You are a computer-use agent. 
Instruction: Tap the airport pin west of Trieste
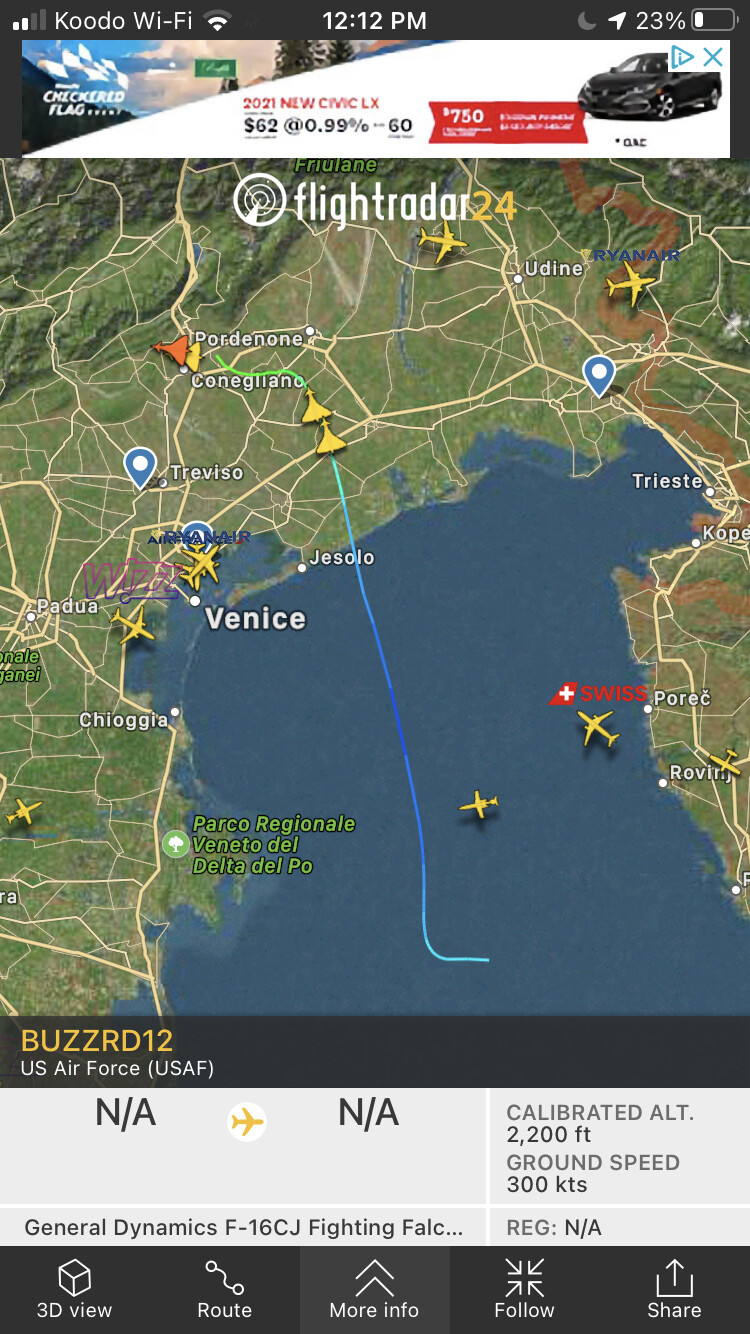pyautogui.click(x=599, y=375)
